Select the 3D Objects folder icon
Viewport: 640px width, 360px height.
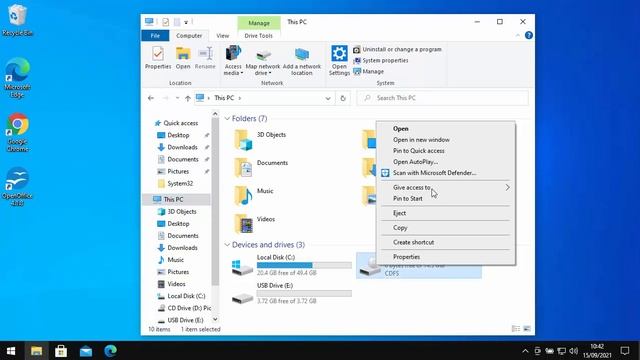[x=244, y=139]
